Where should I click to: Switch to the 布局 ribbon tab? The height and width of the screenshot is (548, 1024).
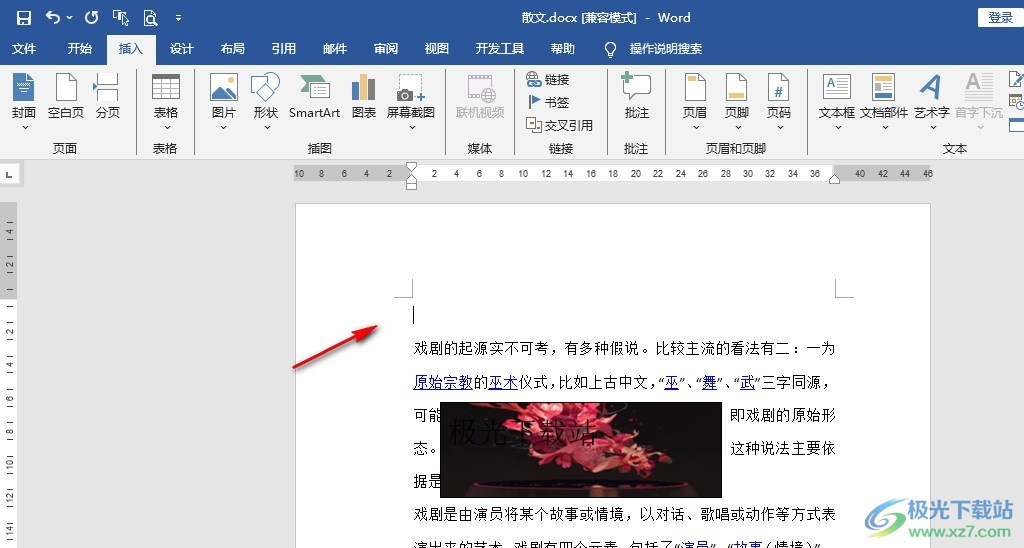[232, 48]
